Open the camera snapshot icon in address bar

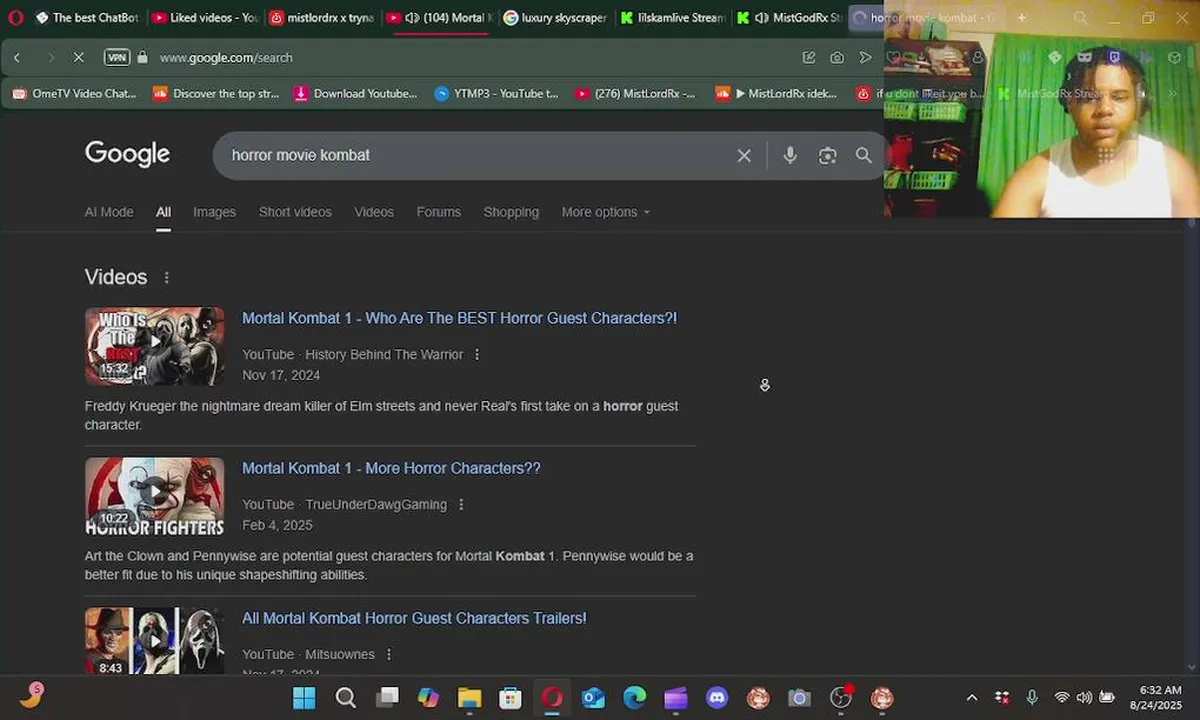coord(837,57)
